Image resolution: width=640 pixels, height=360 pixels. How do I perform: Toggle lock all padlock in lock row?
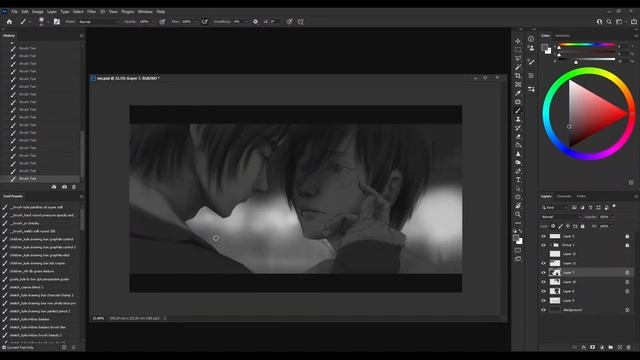point(582,226)
